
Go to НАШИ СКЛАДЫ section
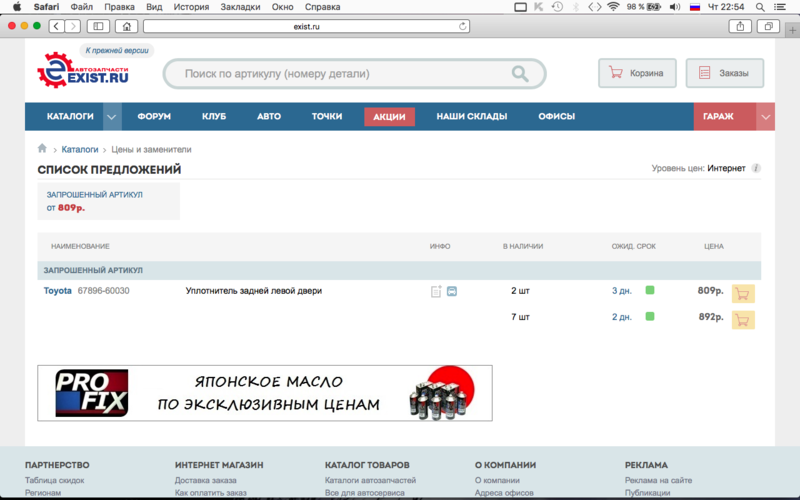(472, 116)
